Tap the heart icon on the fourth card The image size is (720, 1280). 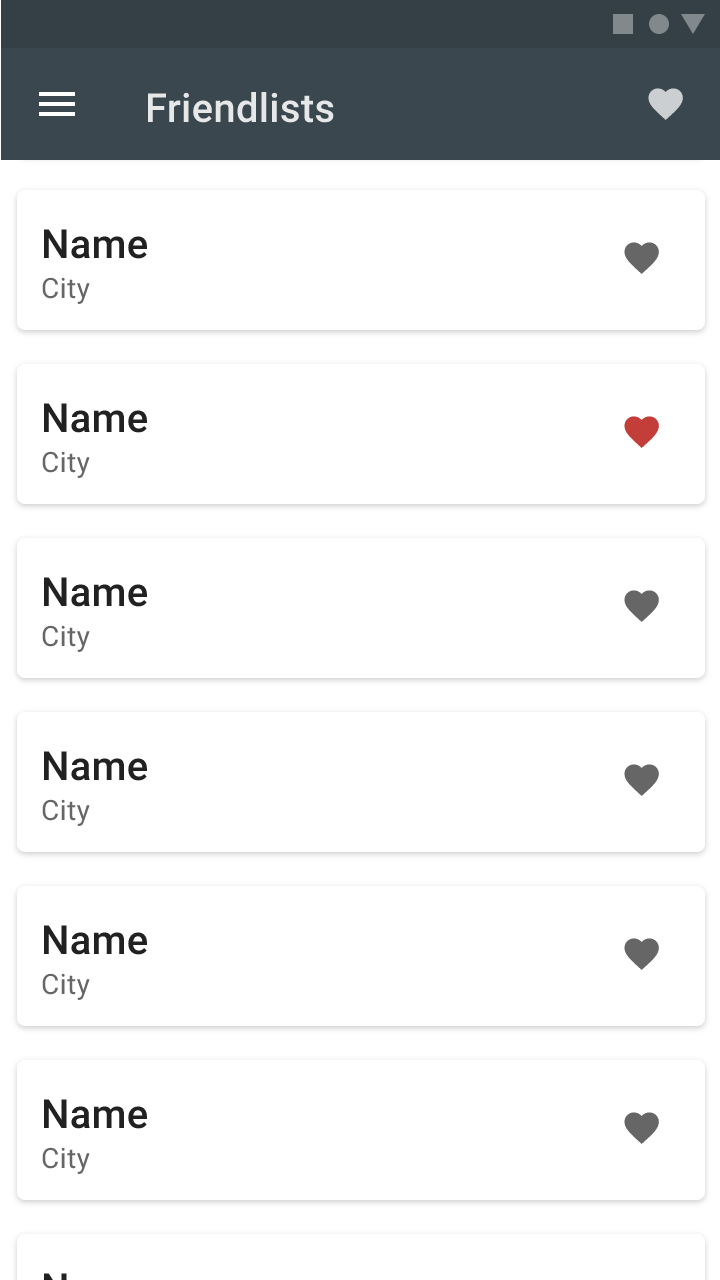[x=641, y=780]
